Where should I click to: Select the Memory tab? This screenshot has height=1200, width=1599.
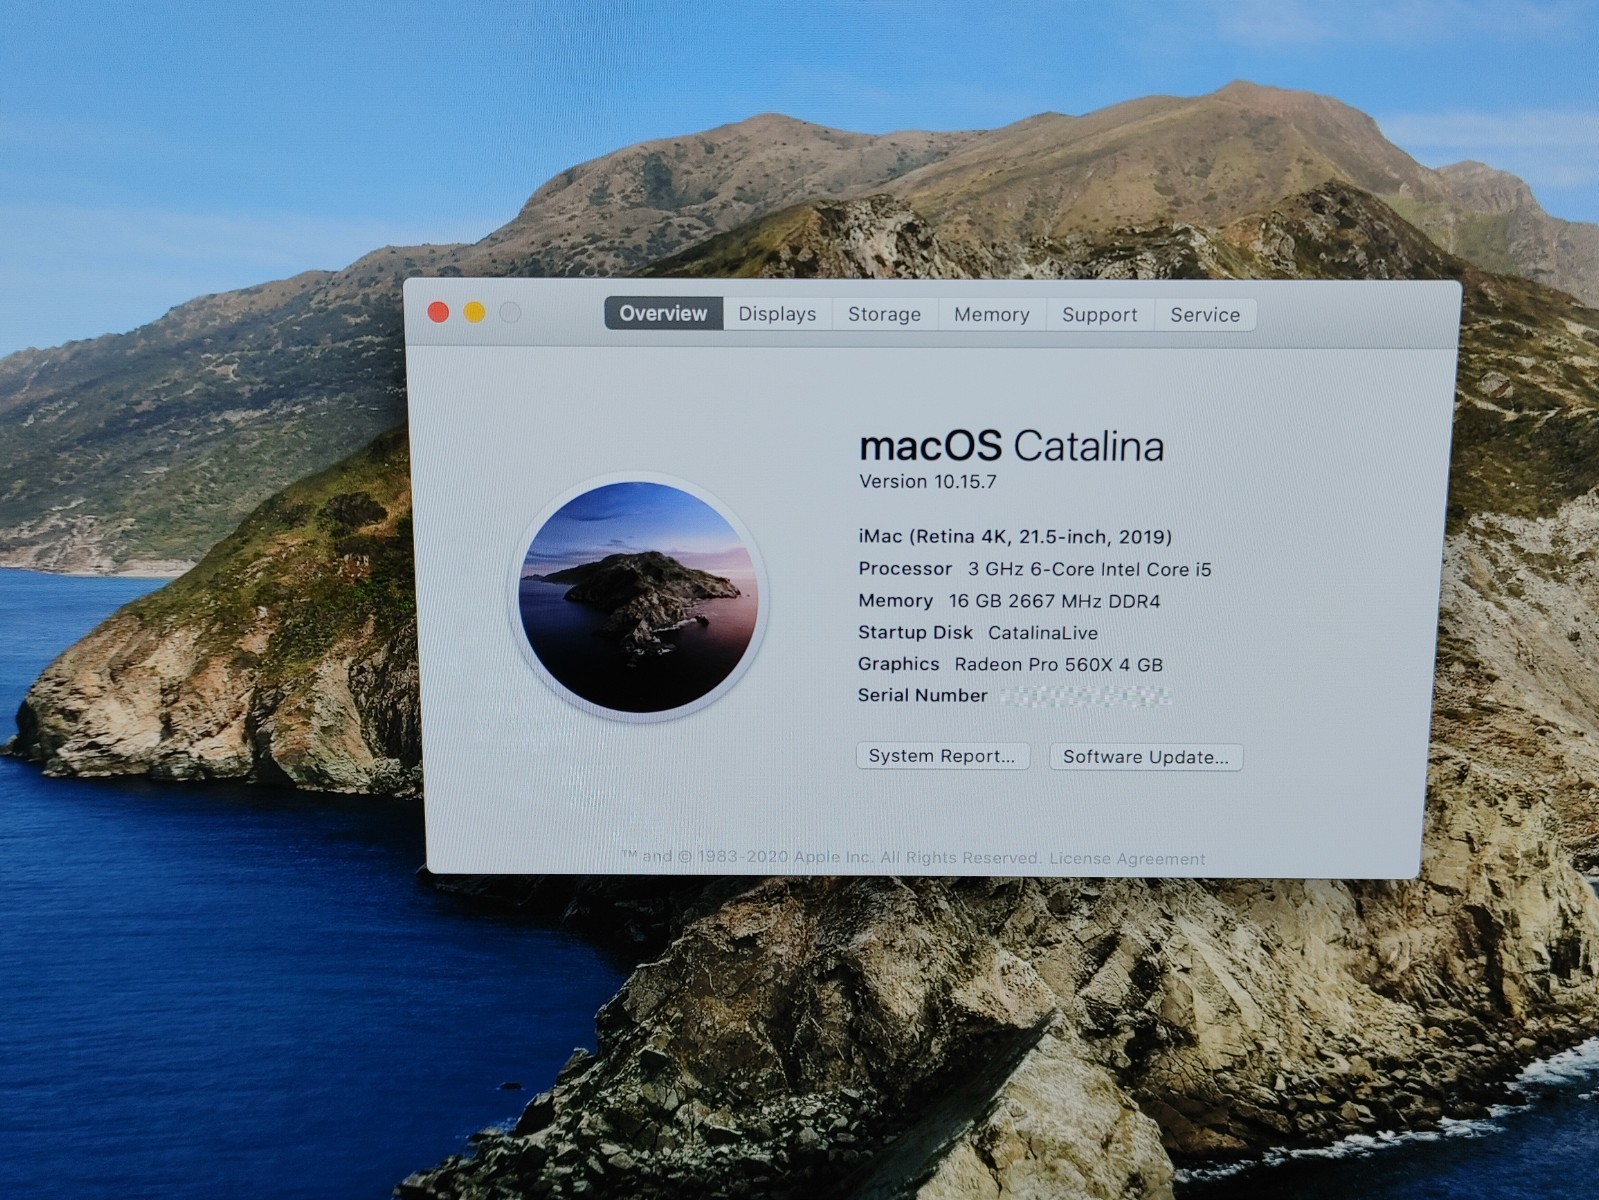[991, 315]
